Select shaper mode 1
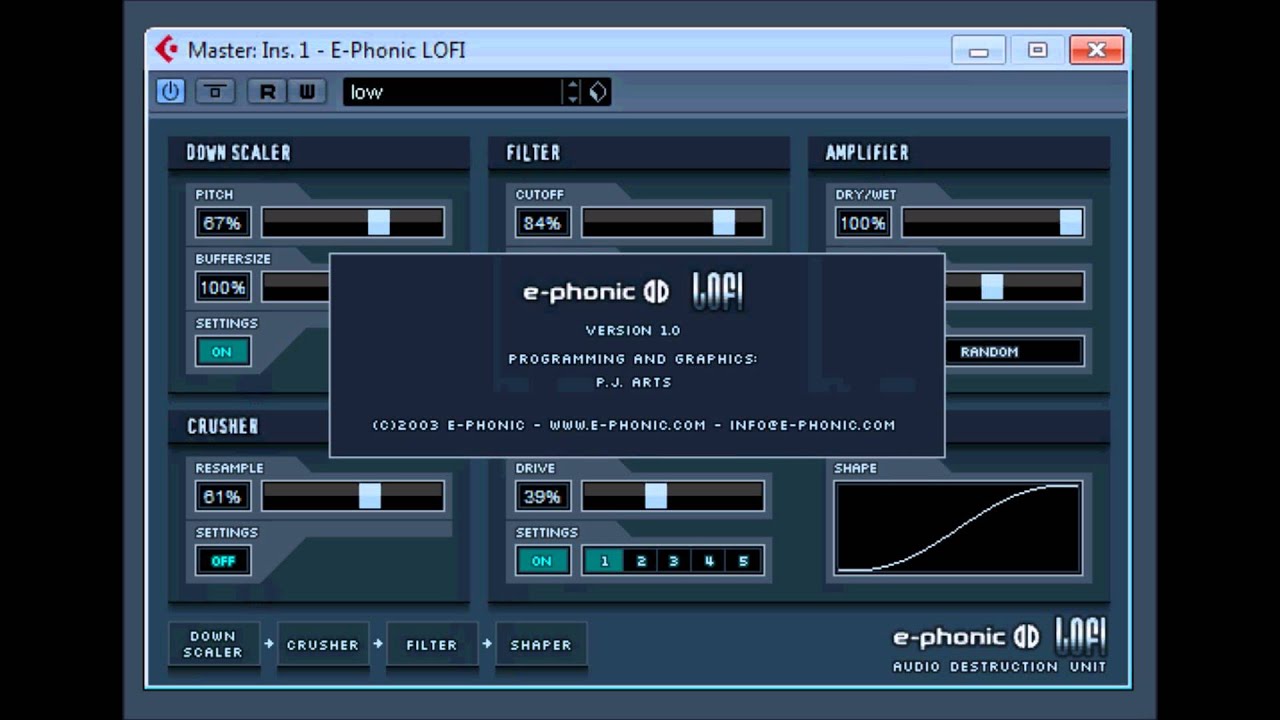This screenshot has width=1280, height=720. 604,561
